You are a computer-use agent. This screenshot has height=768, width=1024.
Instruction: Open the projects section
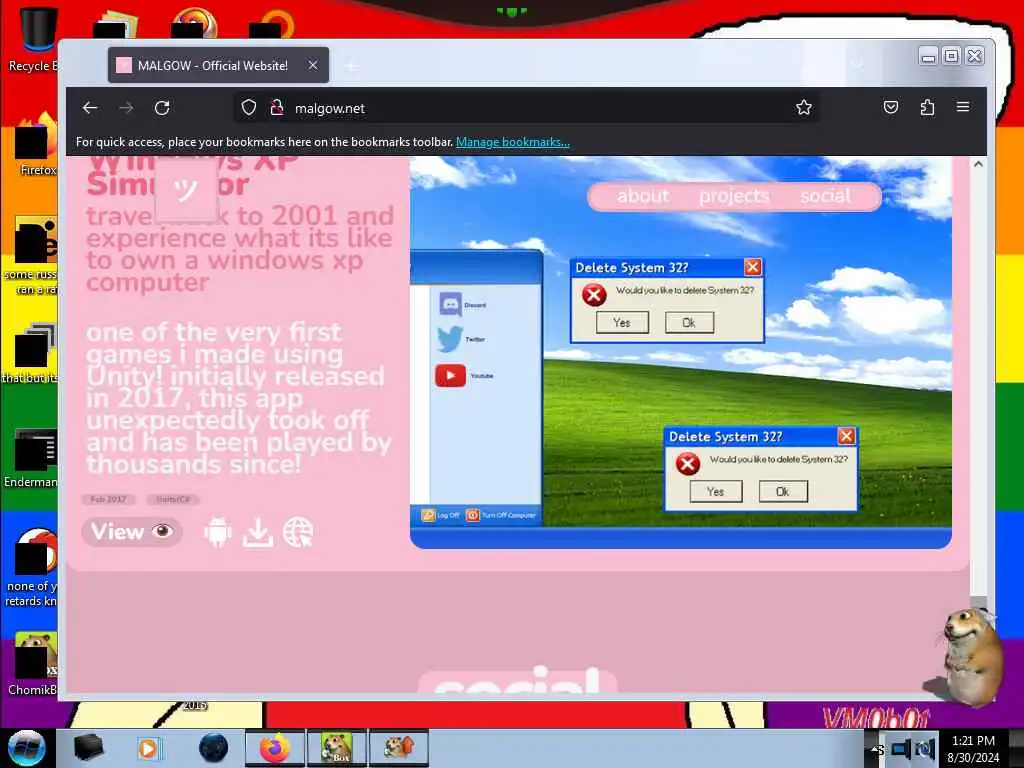click(x=734, y=196)
